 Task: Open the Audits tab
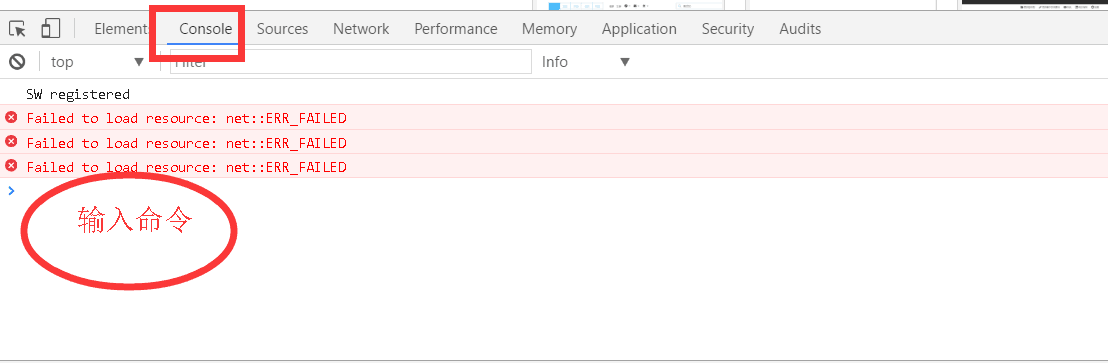[800, 29]
